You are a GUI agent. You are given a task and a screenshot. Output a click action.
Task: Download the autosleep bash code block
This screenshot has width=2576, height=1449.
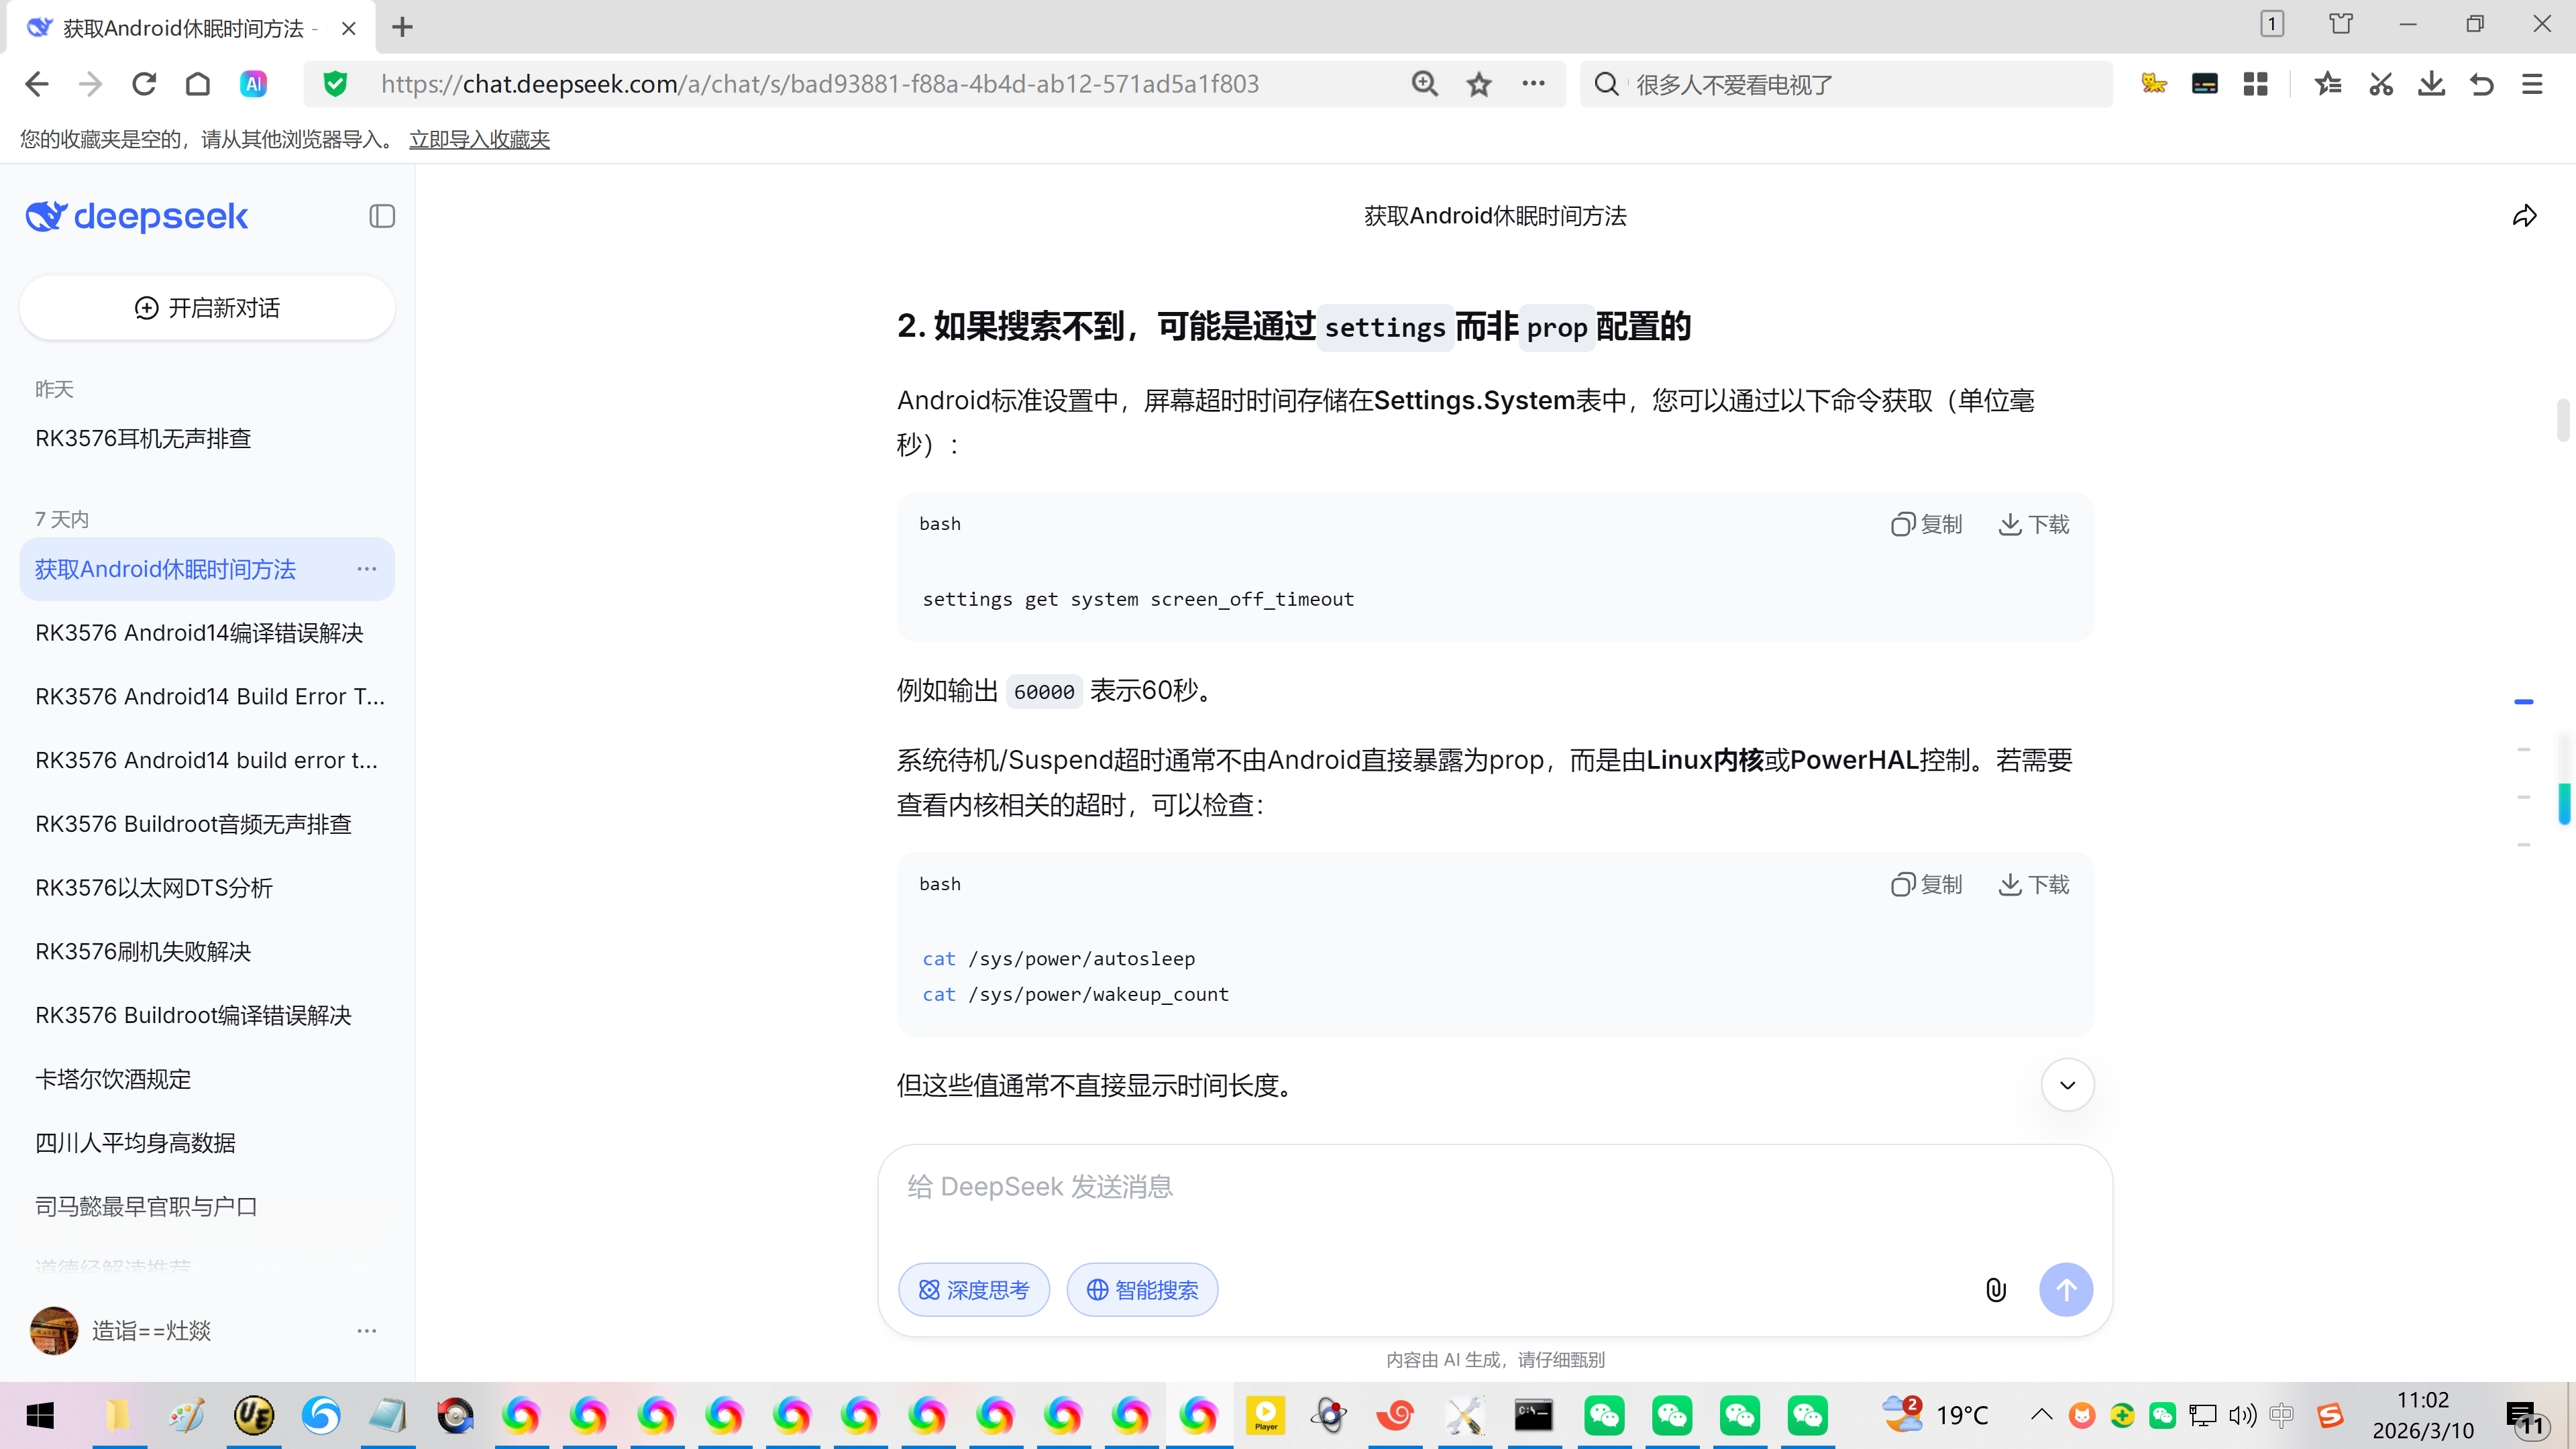(x=2033, y=885)
